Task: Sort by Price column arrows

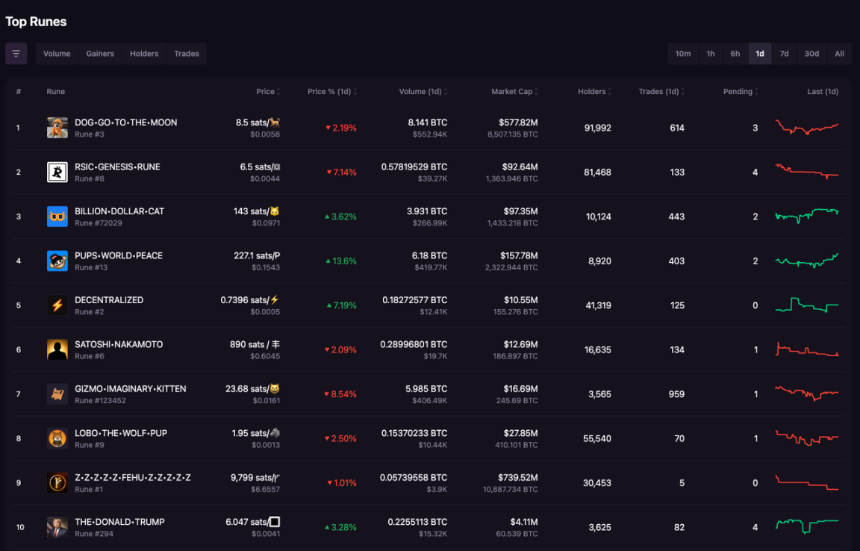Action: point(279,92)
